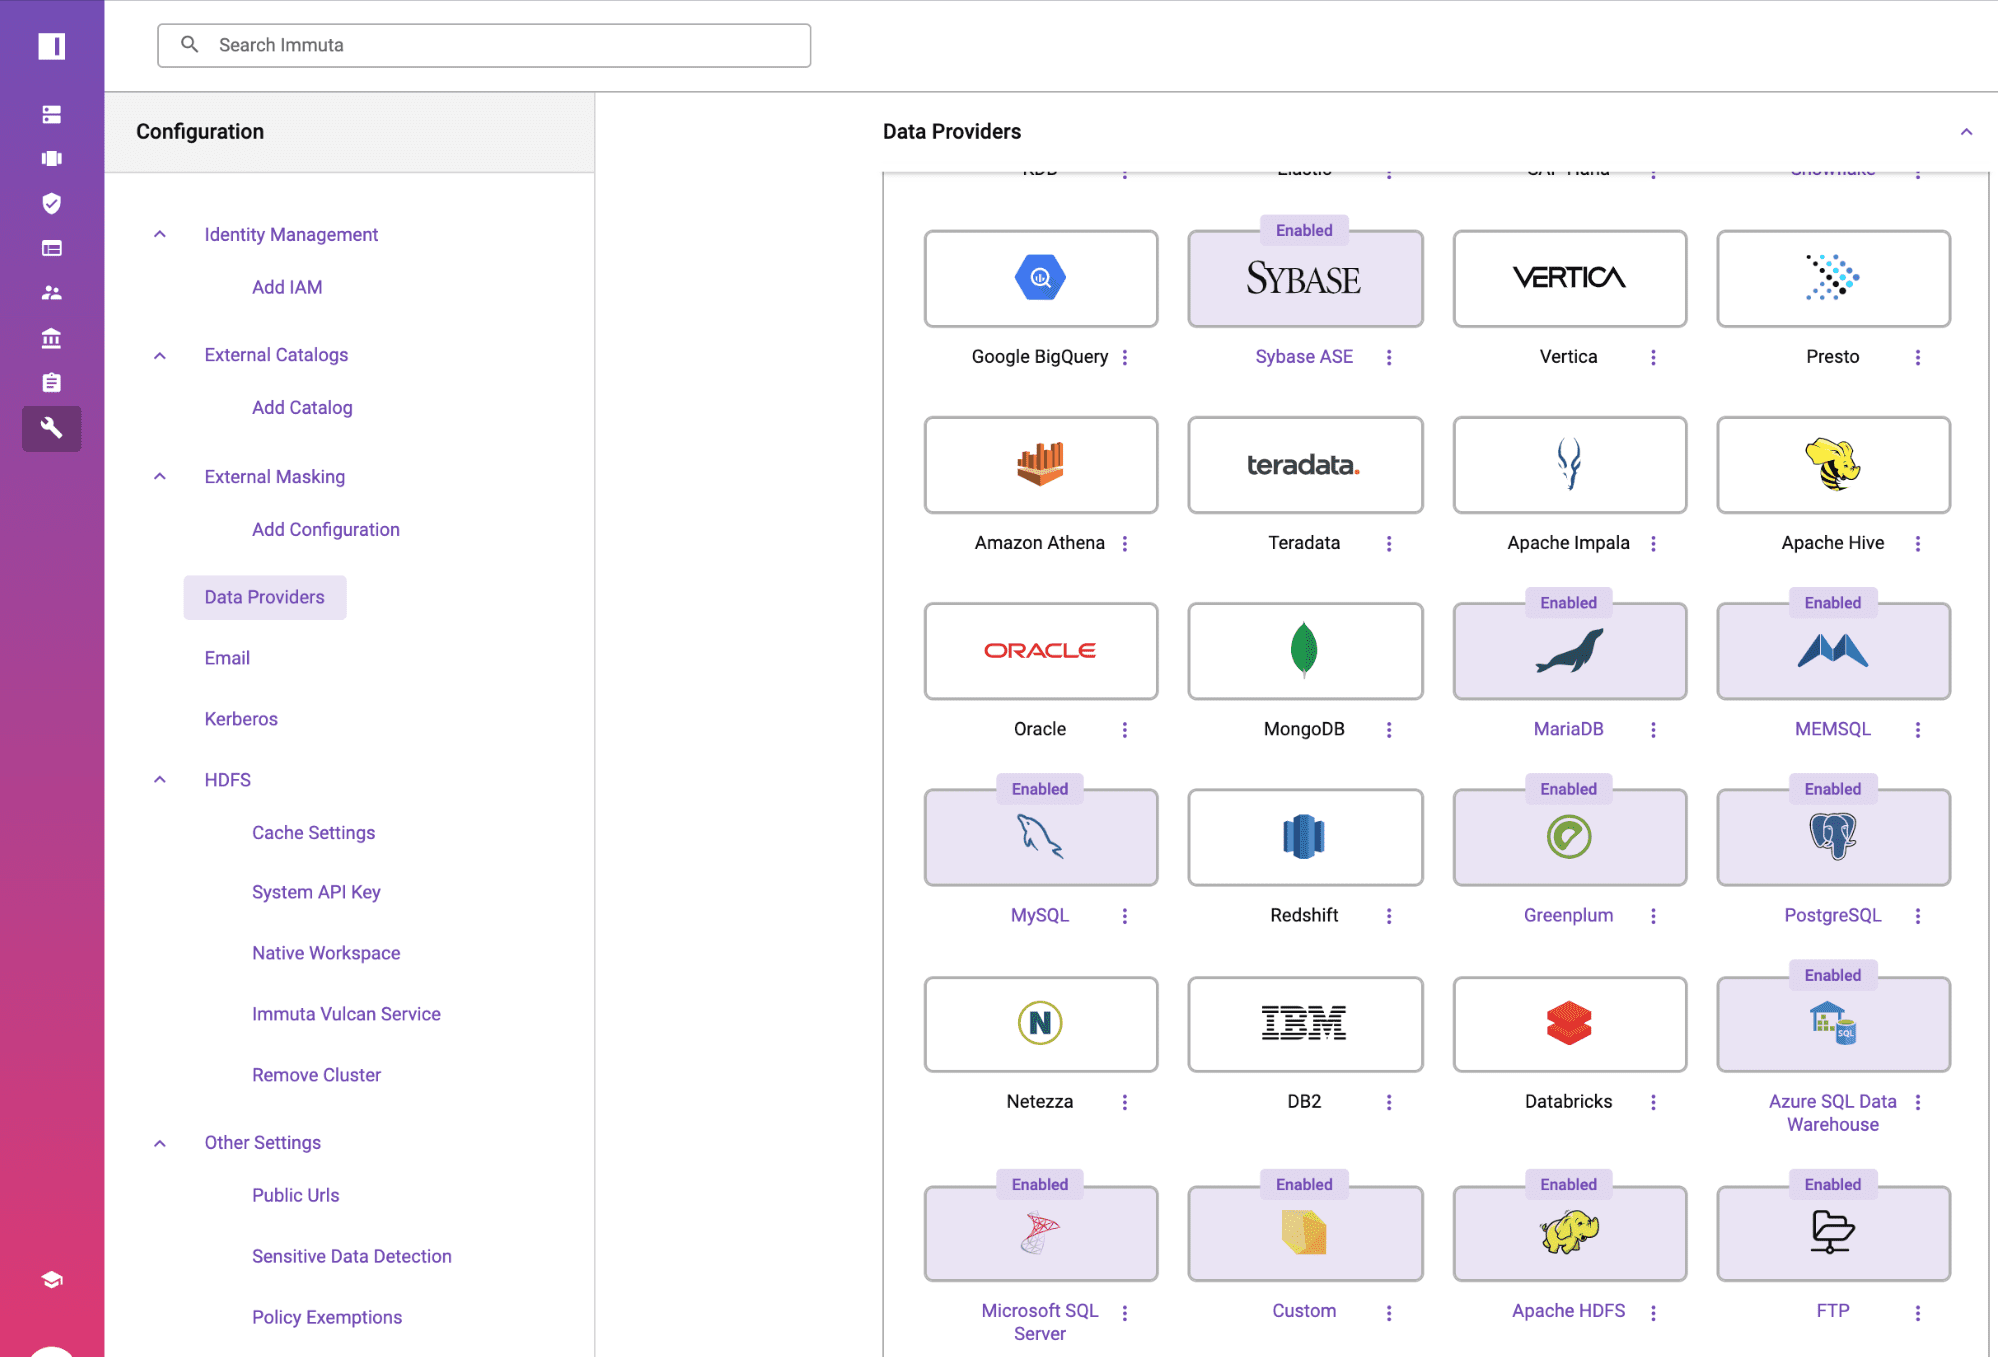
Task: Select the MariaDB seal tile
Action: (1569, 651)
